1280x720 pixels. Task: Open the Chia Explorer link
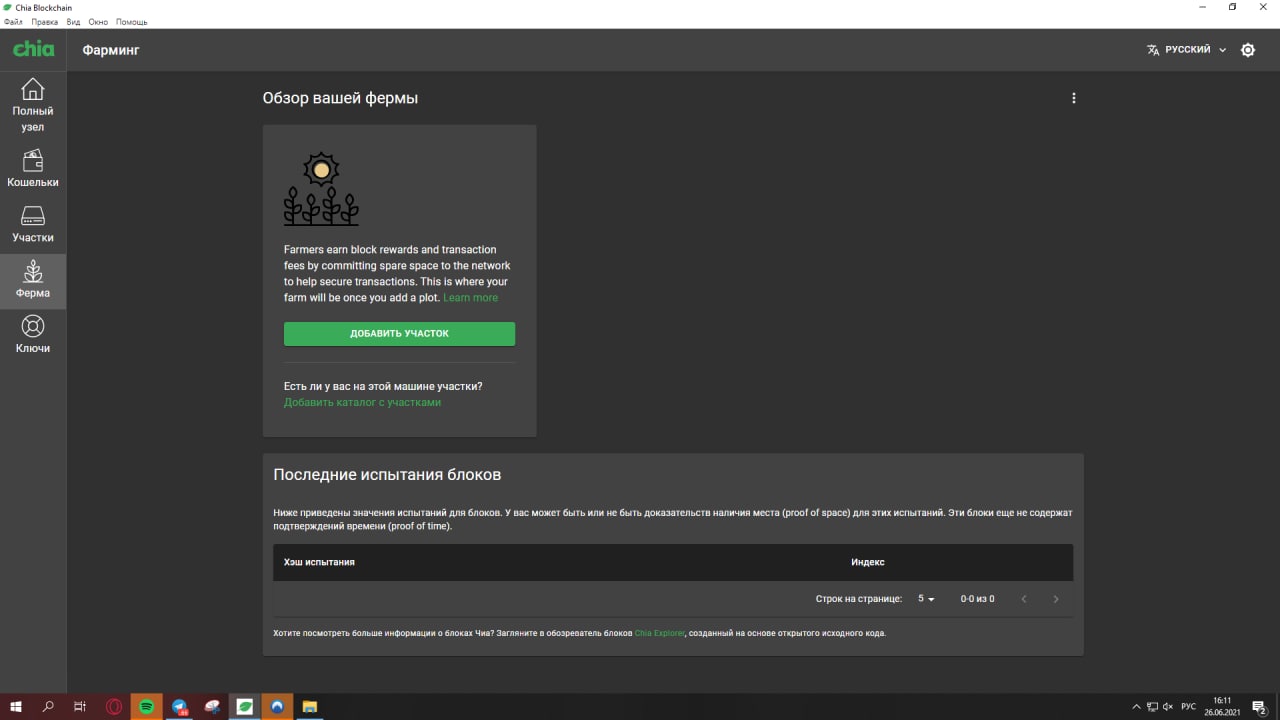pos(660,633)
